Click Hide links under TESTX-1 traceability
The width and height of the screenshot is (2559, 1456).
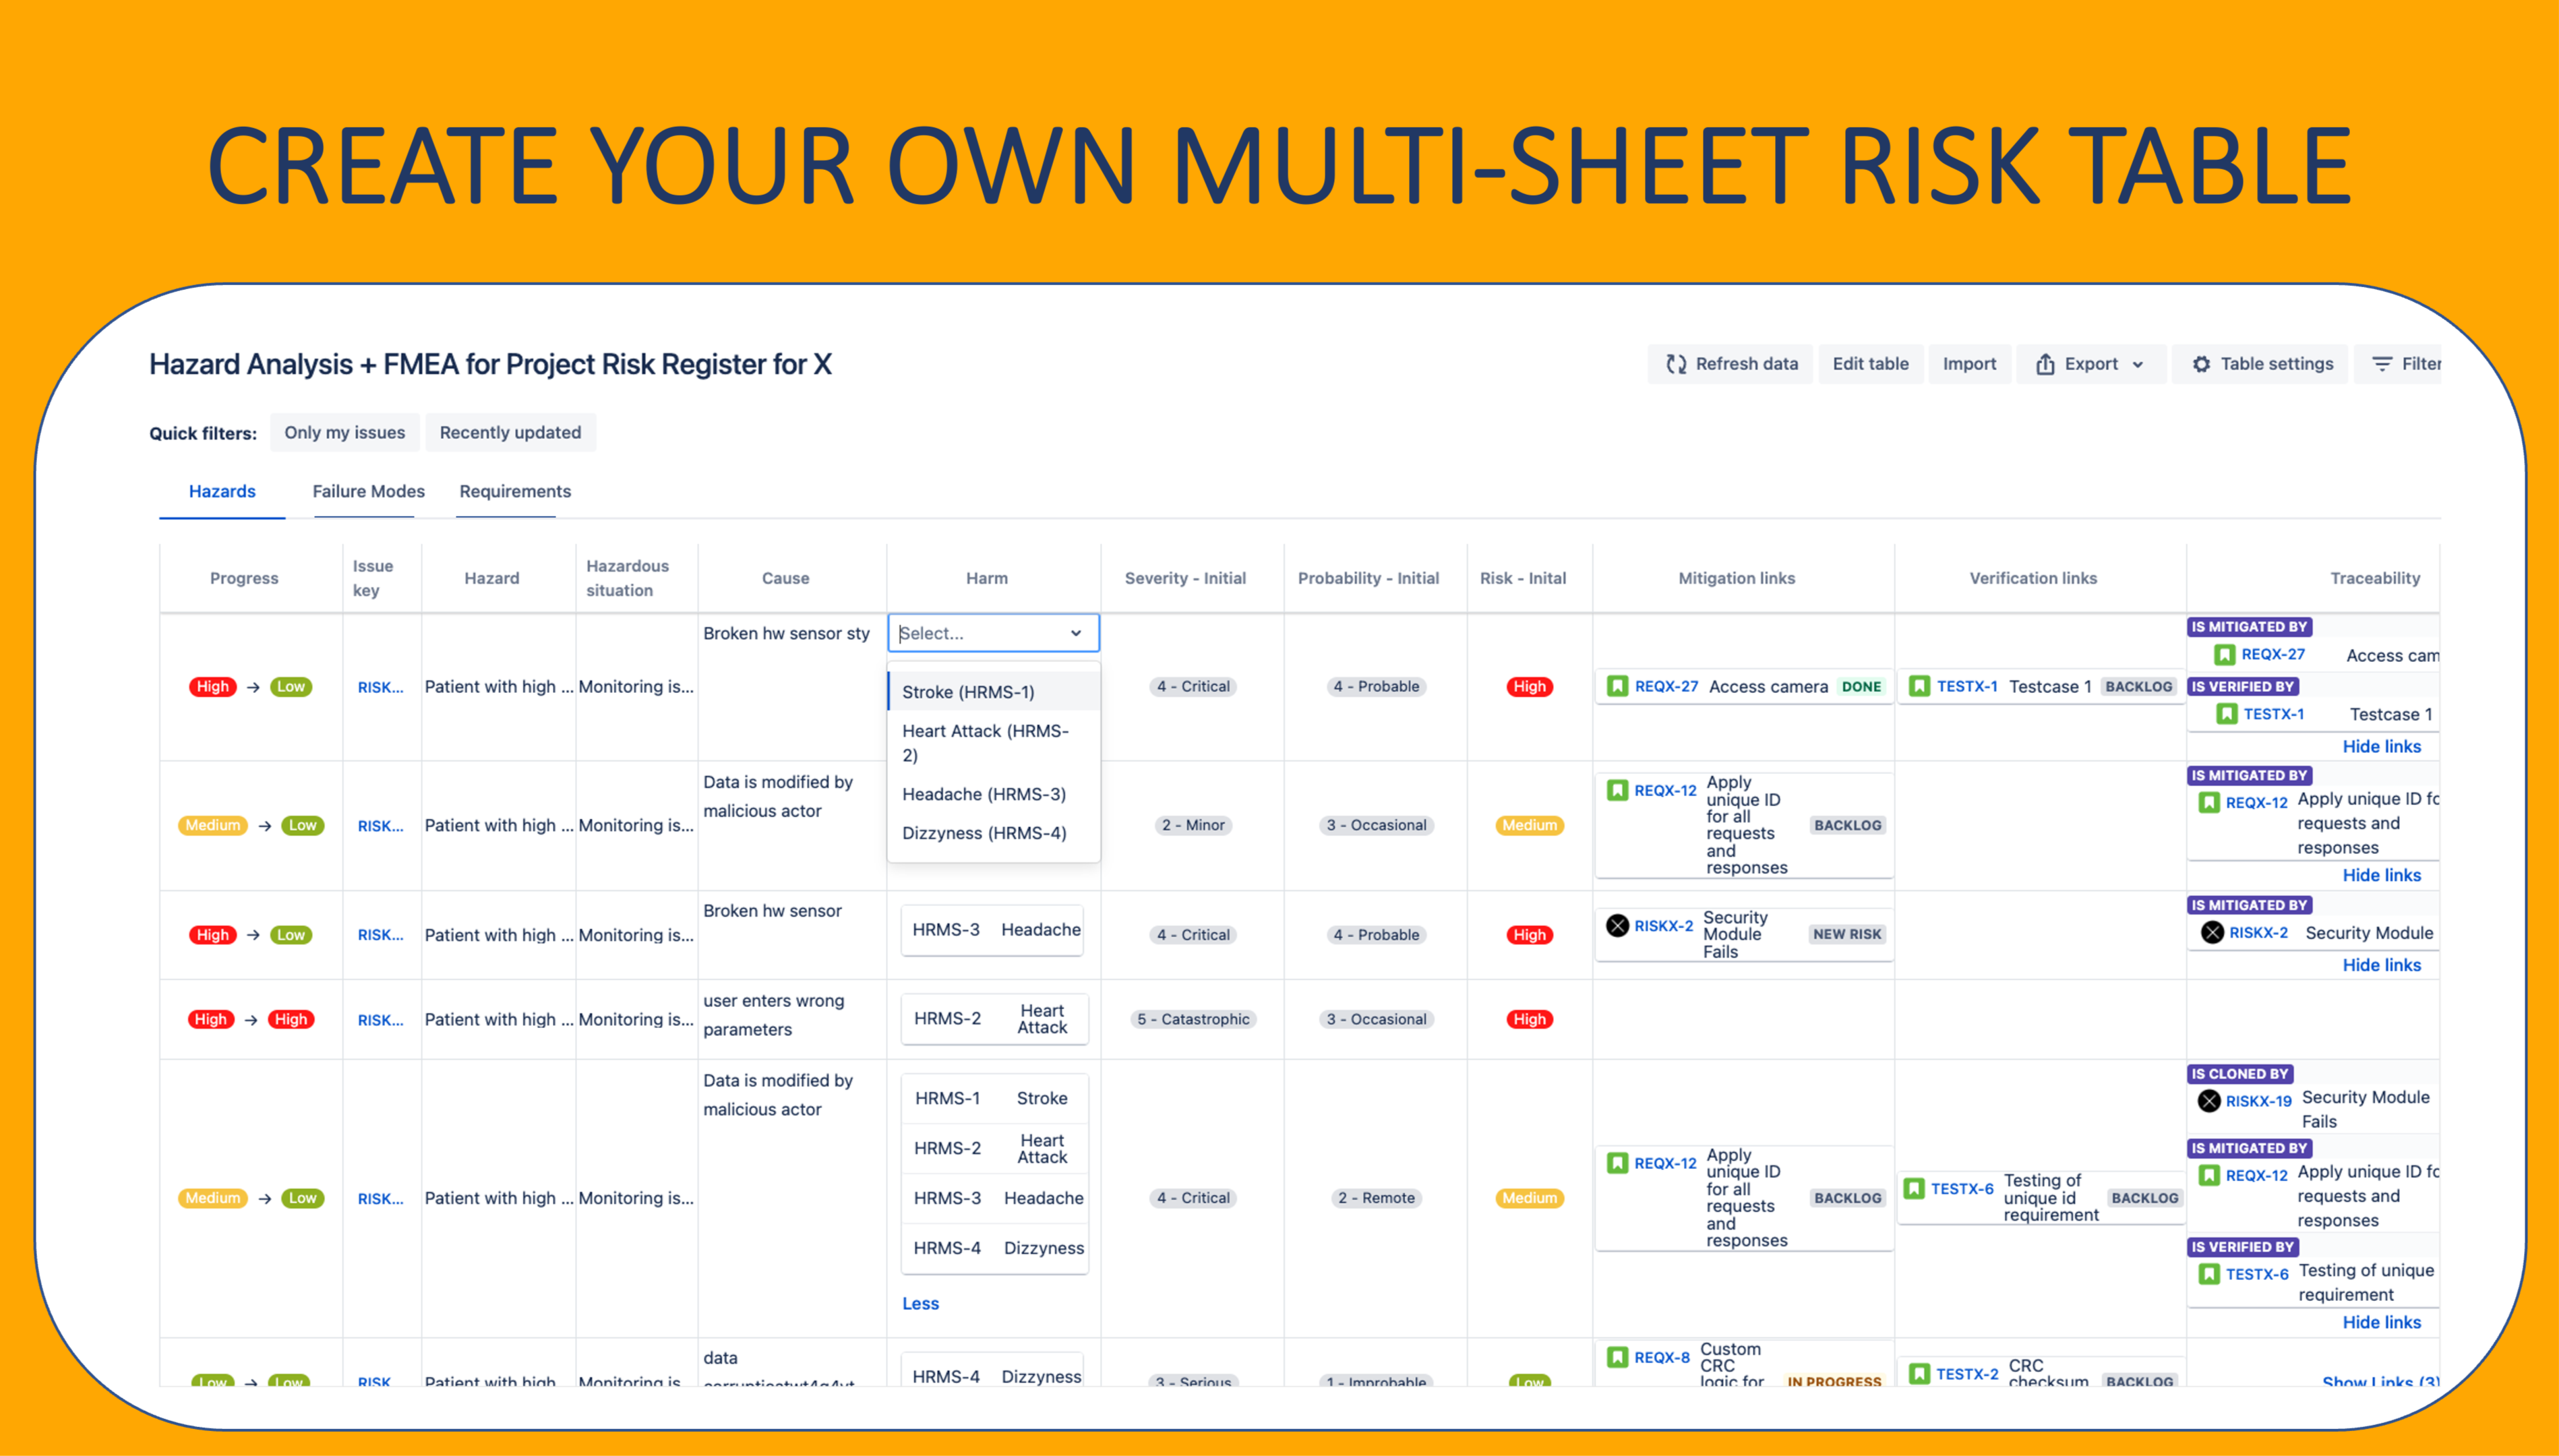coord(2381,746)
